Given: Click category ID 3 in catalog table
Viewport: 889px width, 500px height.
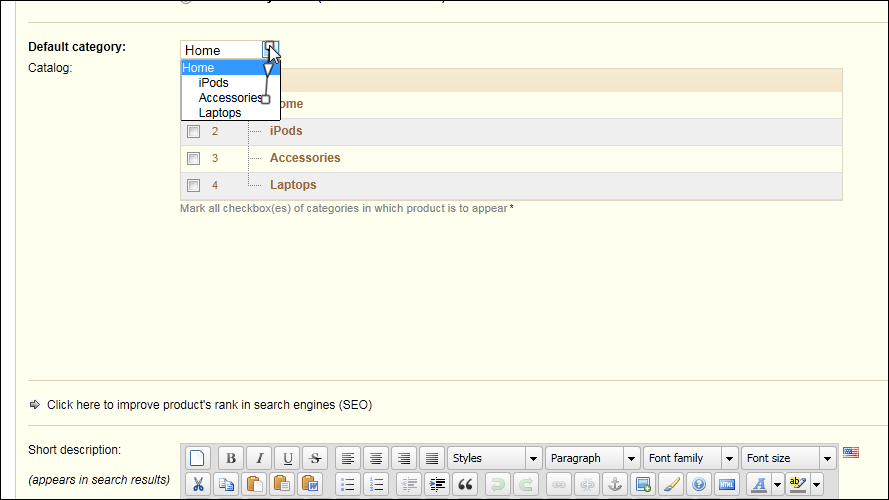Looking at the screenshot, I should (x=215, y=158).
